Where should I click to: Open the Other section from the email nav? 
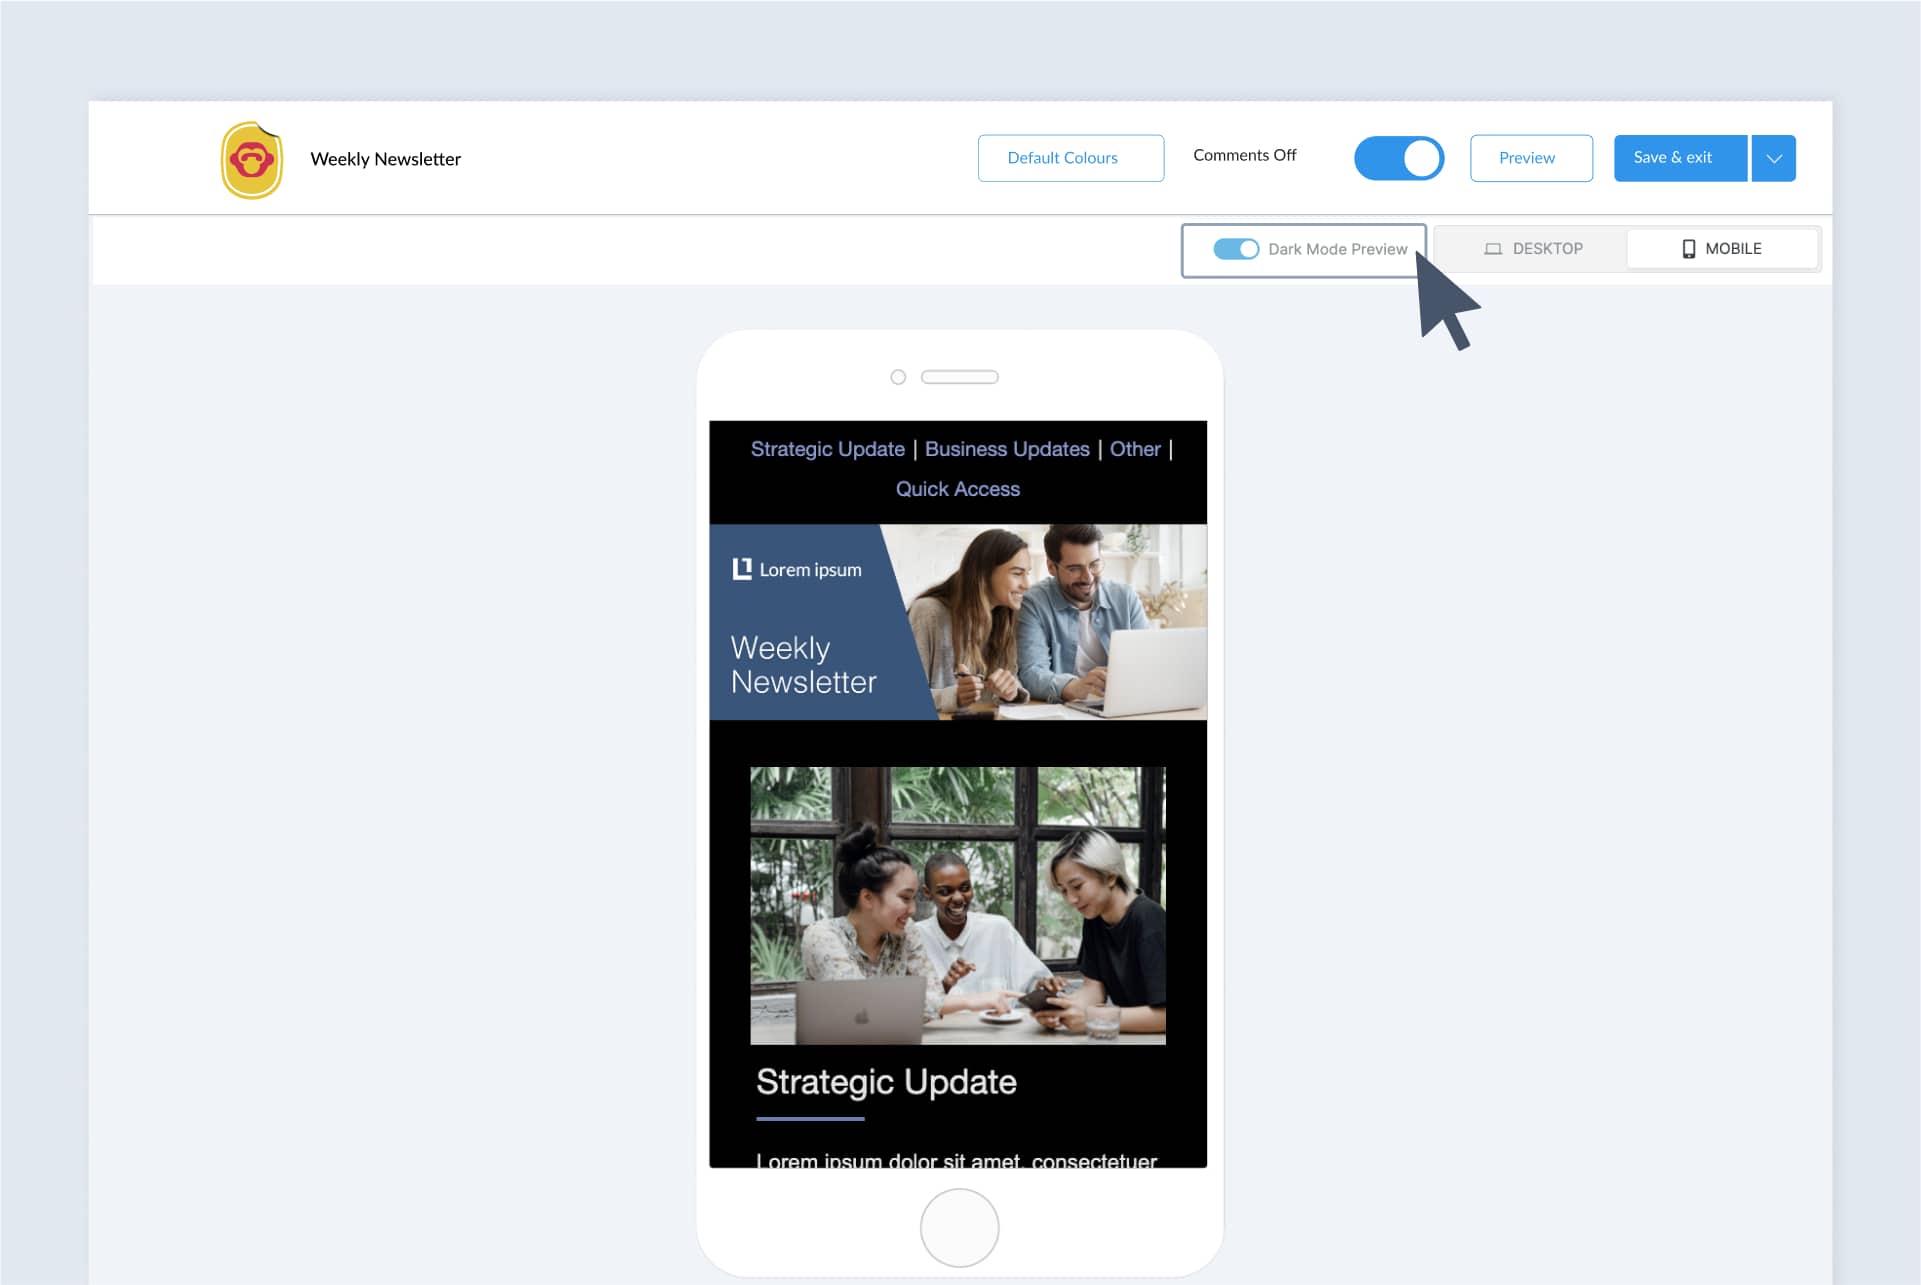tap(1135, 449)
